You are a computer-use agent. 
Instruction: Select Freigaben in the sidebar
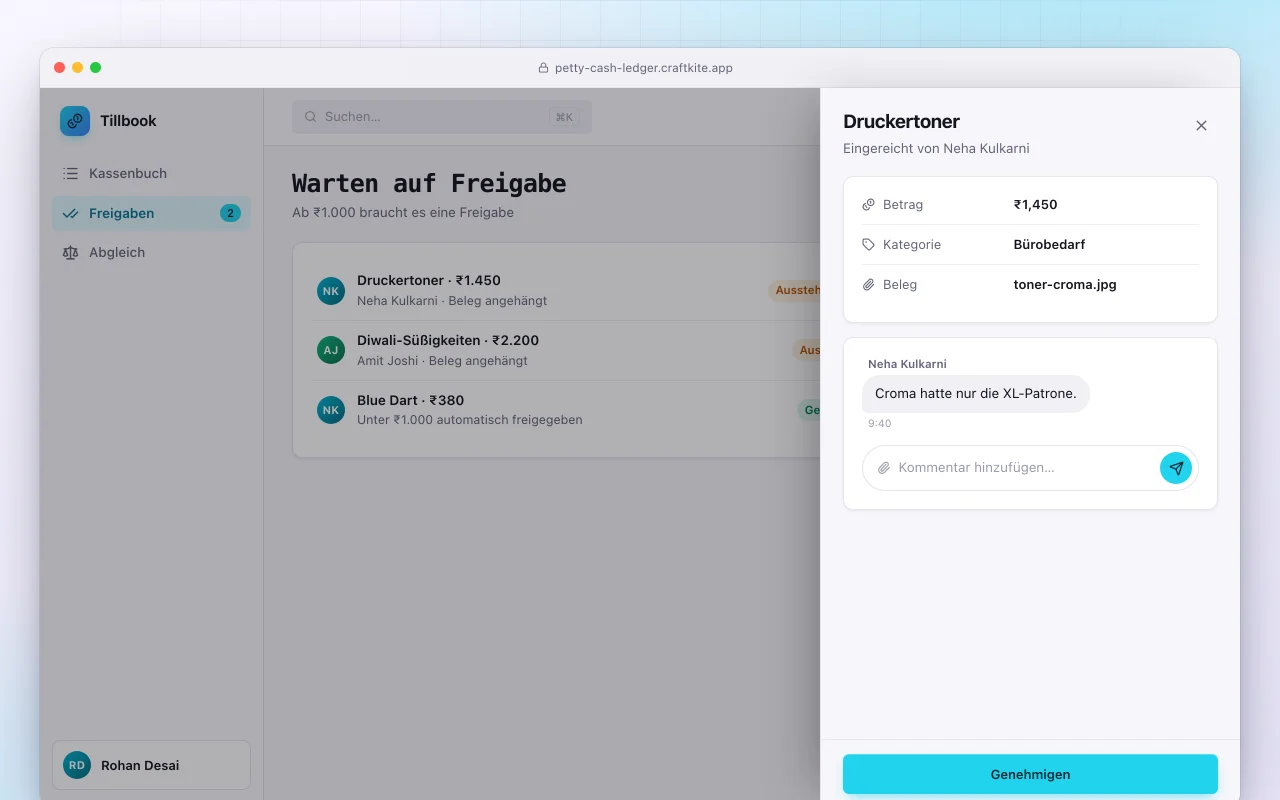pyautogui.click(x=151, y=213)
